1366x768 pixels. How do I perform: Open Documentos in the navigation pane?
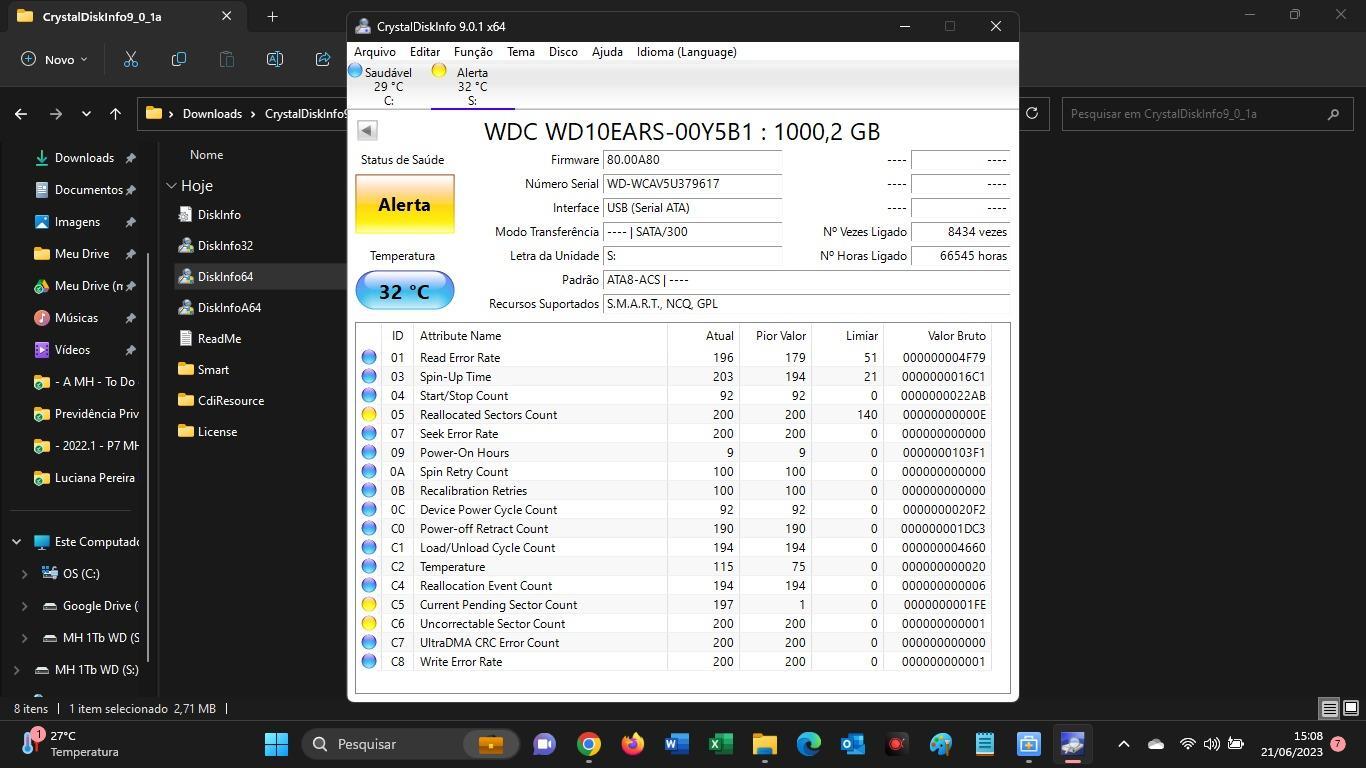pos(88,190)
